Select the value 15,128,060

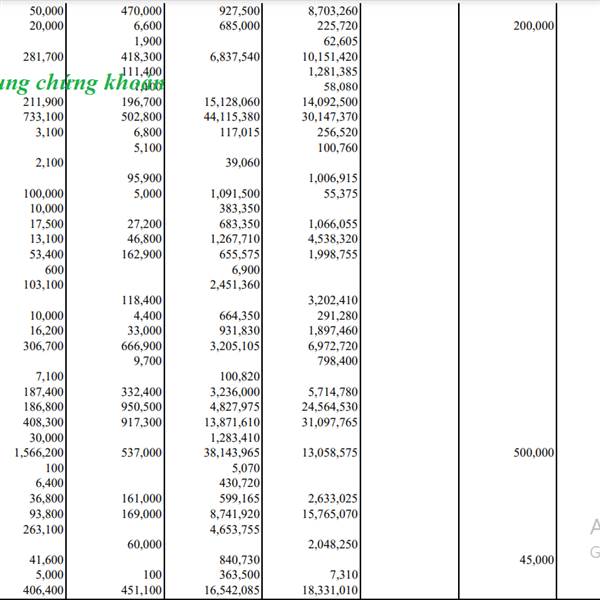[x=232, y=102]
